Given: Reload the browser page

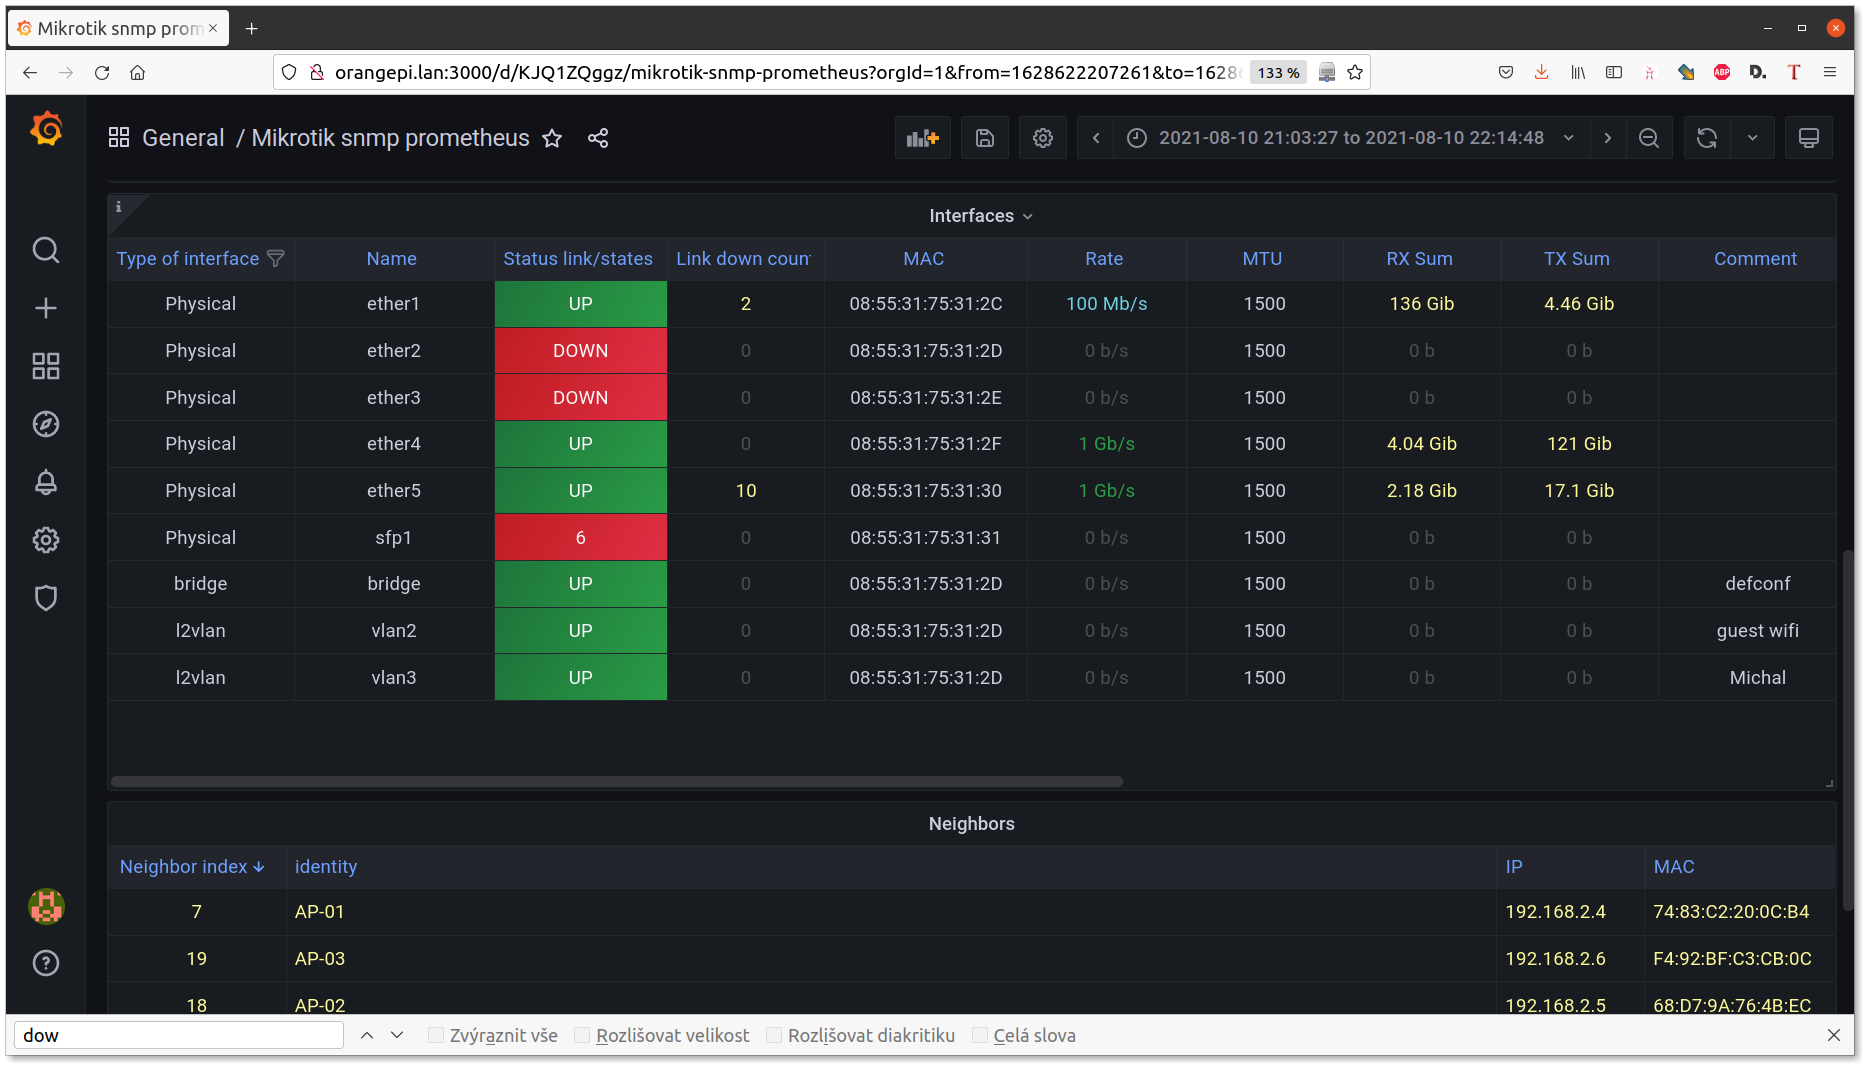Looking at the screenshot, I should pyautogui.click(x=102, y=72).
